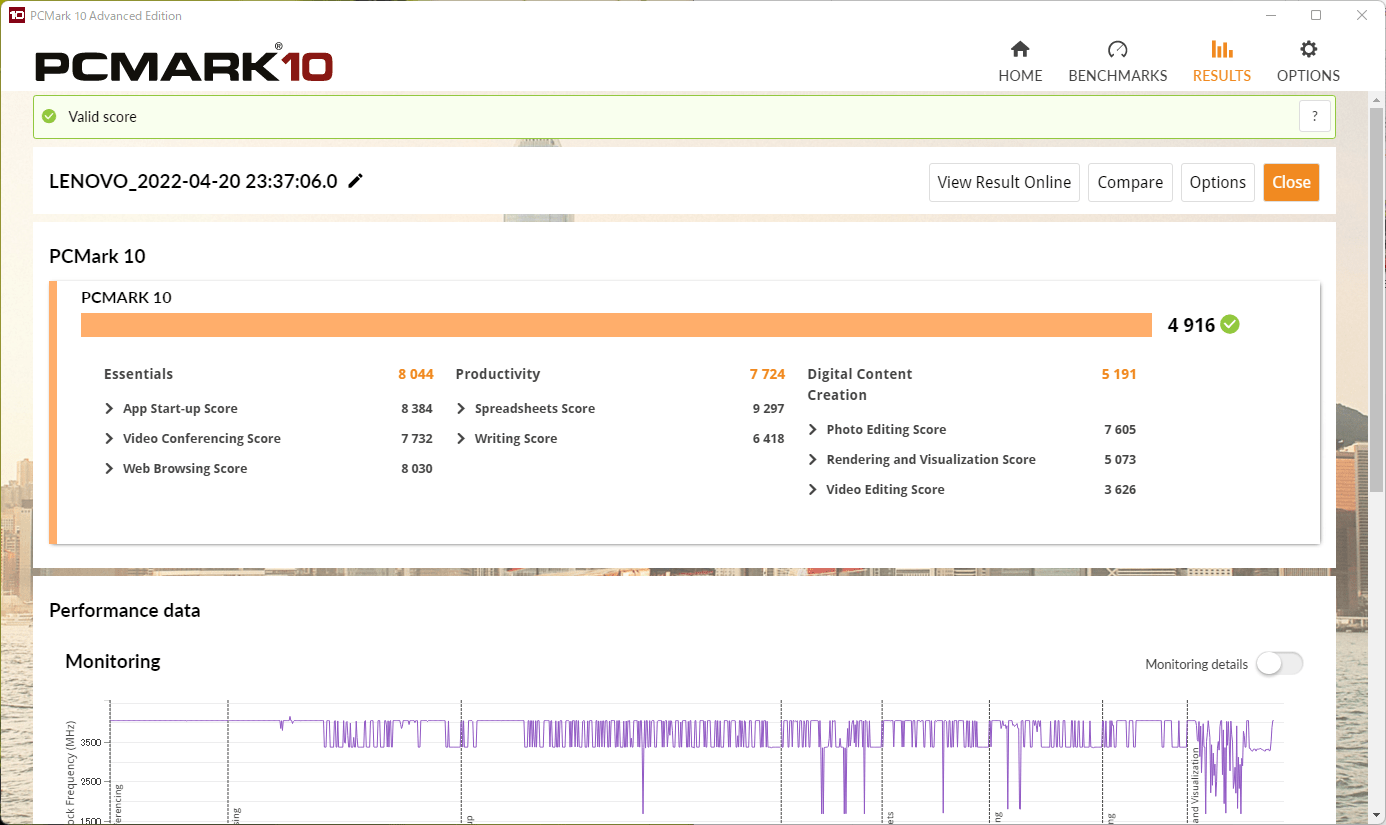Click the Performance data heading
The height and width of the screenshot is (825, 1386).
pyautogui.click(x=125, y=610)
